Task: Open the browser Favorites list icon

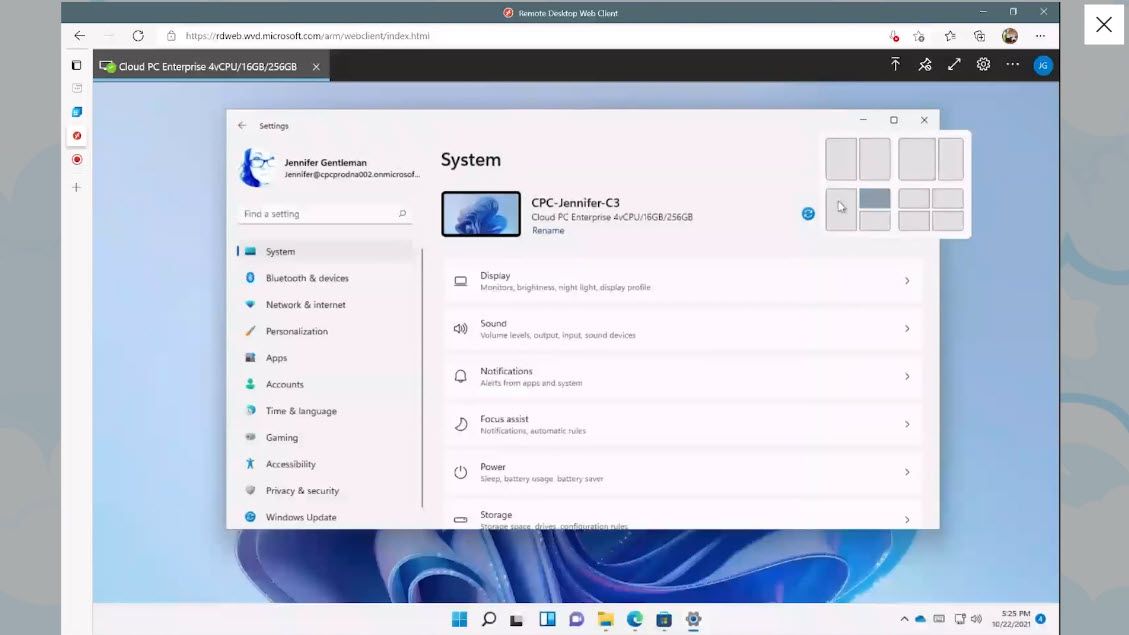Action: click(x=950, y=36)
